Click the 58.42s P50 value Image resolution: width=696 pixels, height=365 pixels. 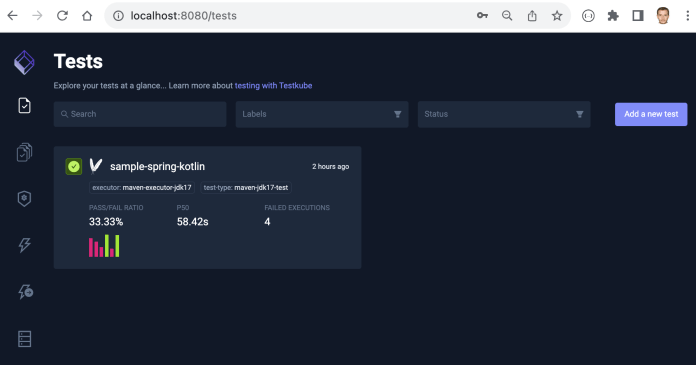point(193,222)
